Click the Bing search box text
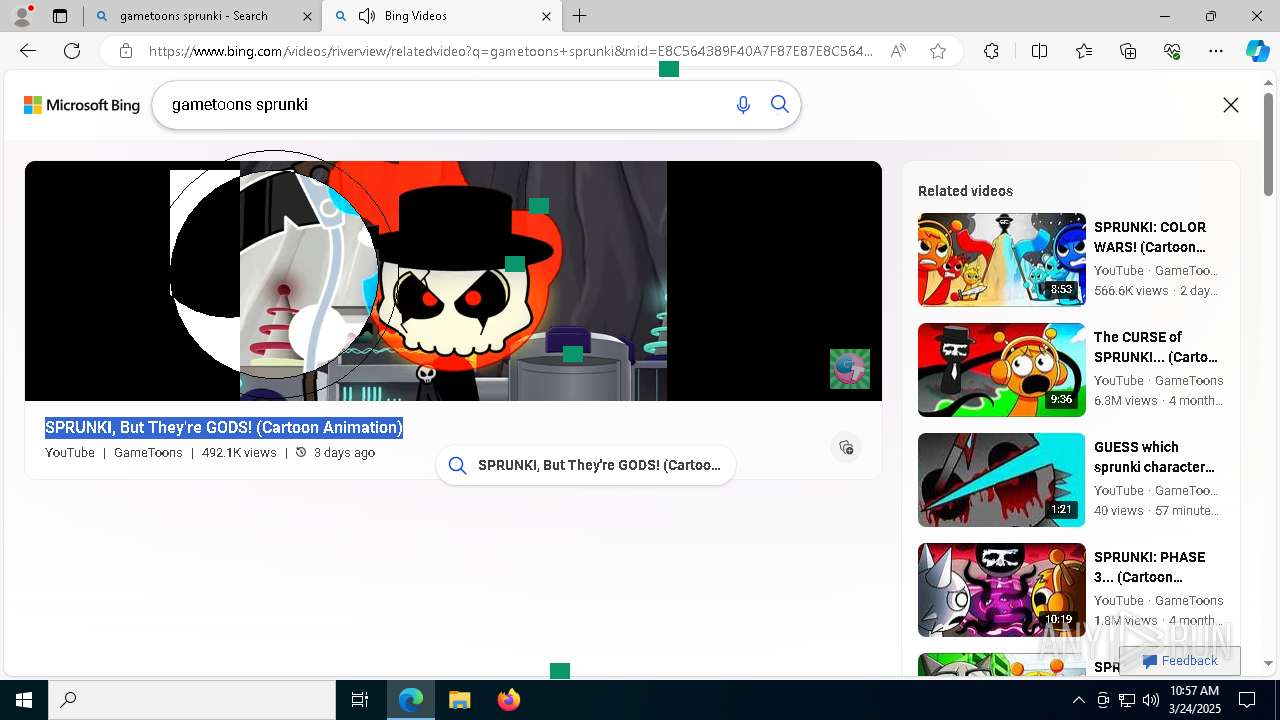 [x=240, y=105]
